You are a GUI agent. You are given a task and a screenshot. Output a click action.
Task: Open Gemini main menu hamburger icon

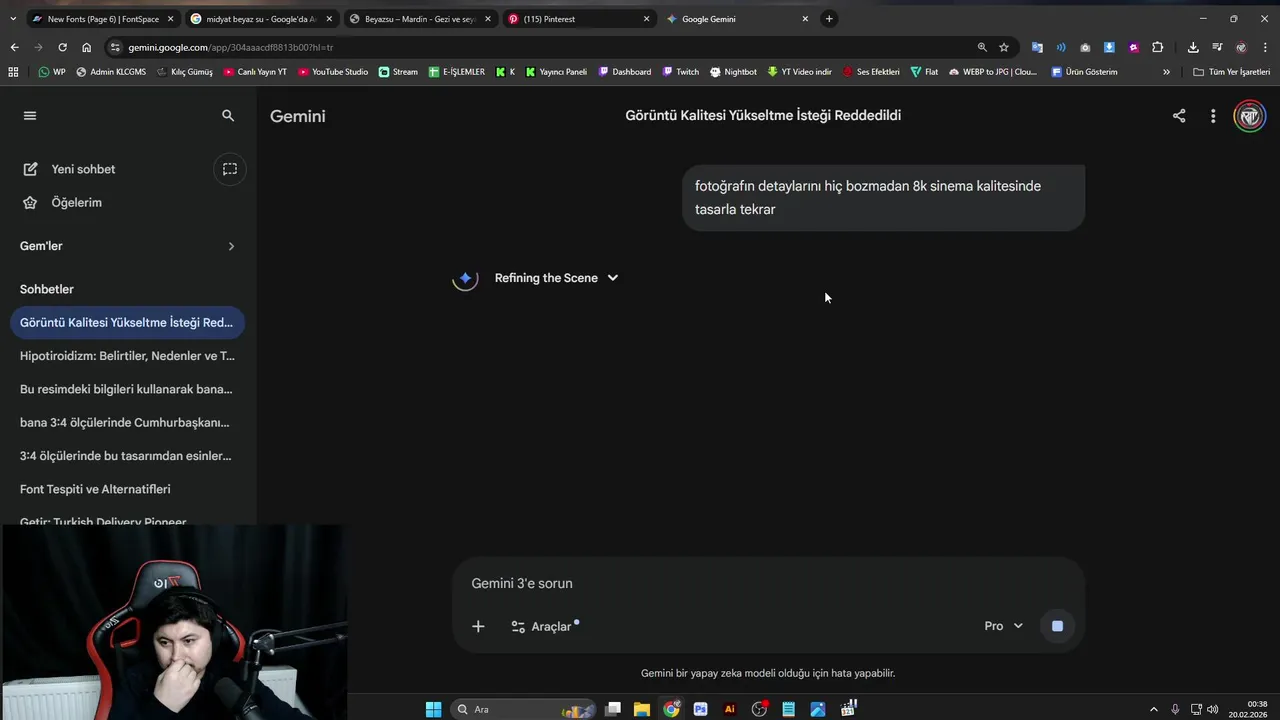[30, 116]
